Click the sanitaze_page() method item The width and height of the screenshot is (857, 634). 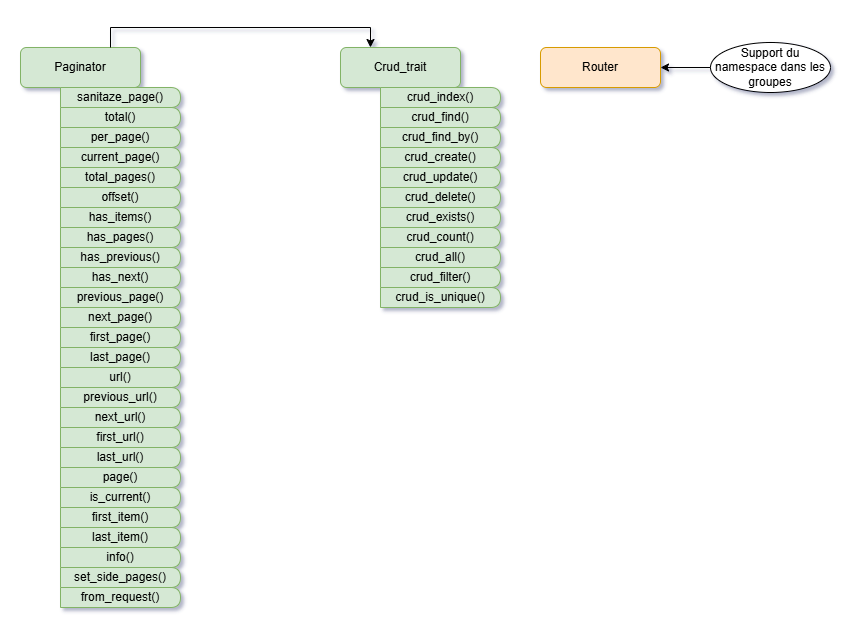(x=120, y=97)
